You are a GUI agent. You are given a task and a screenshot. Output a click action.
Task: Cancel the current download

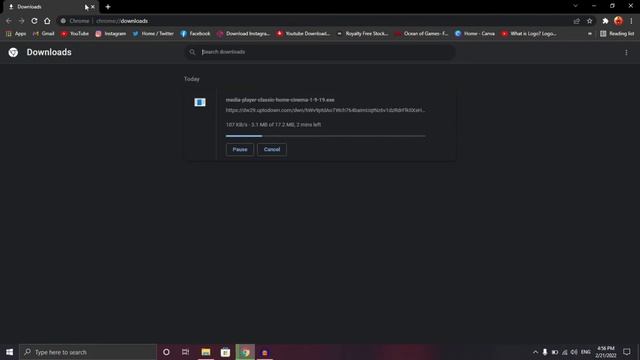point(272,149)
